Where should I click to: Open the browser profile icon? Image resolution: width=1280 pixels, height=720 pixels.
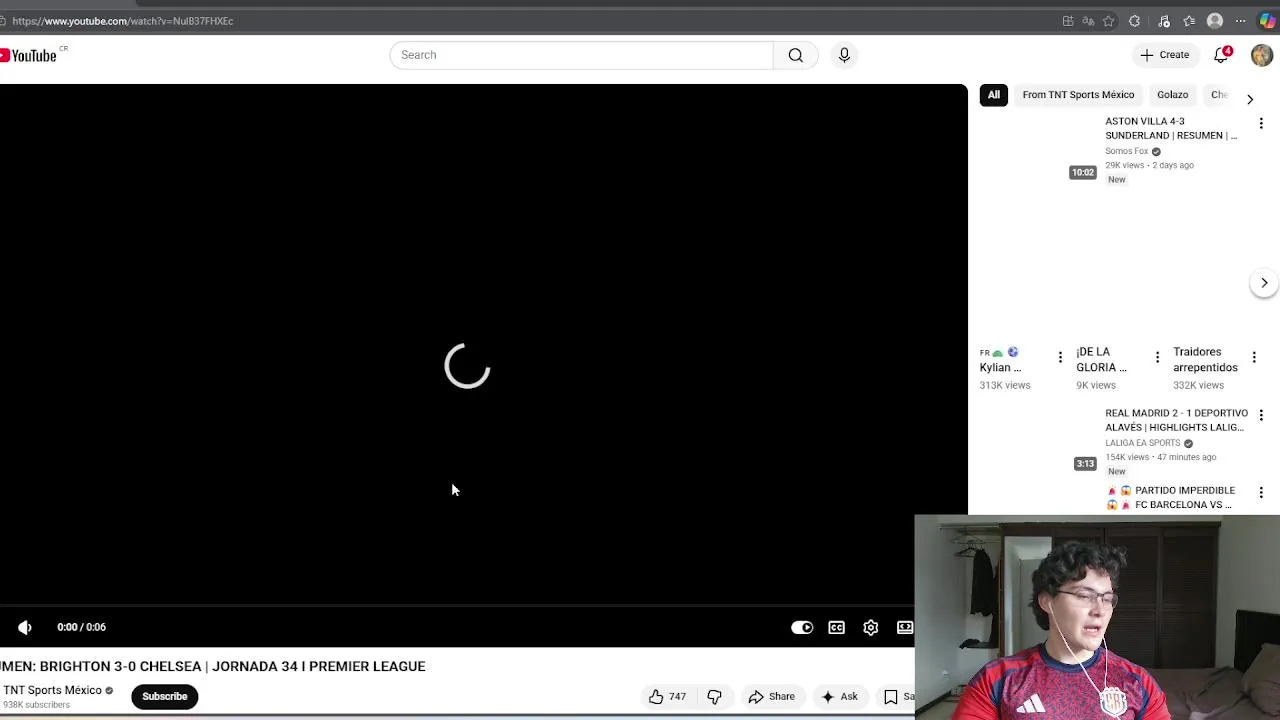pos(1215,21)
